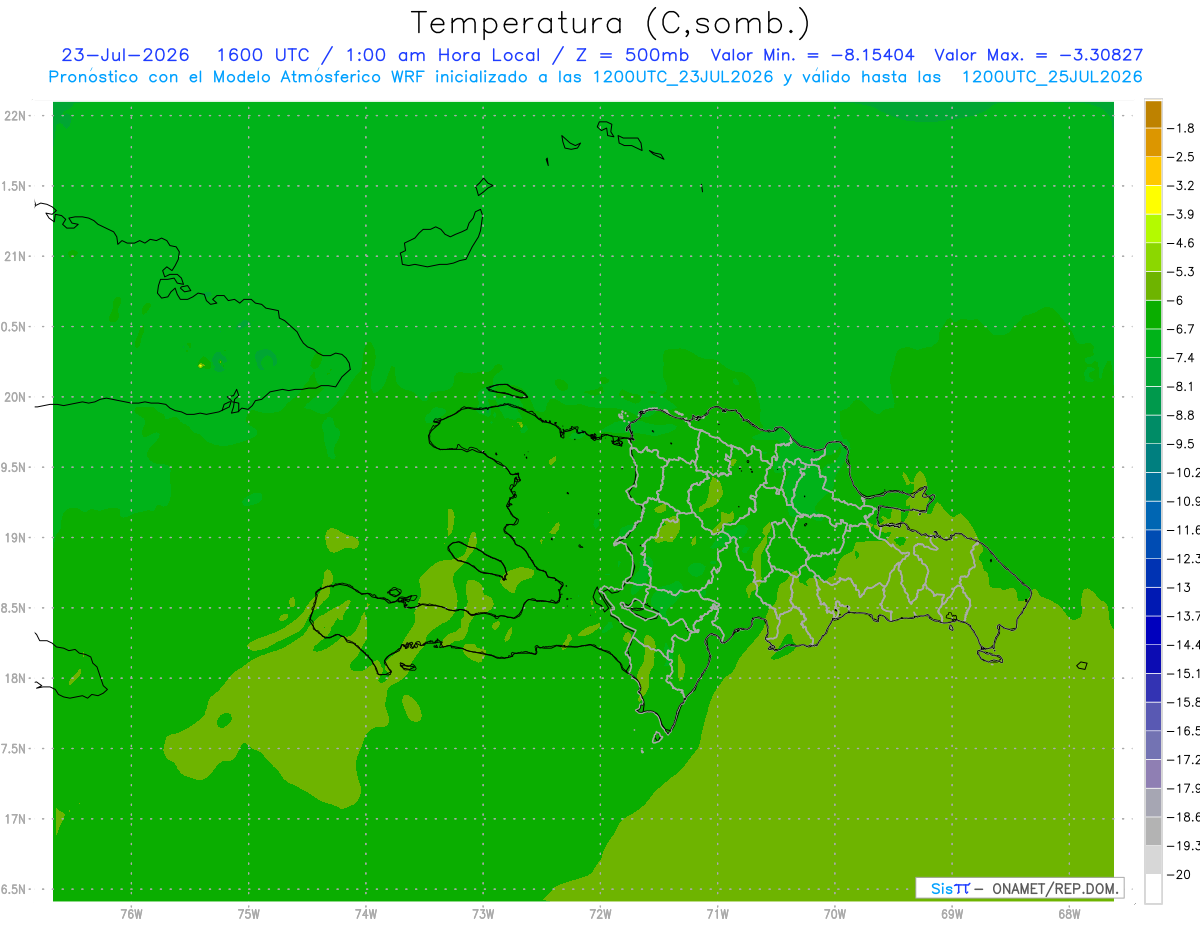Click the "74W" longitude label
This screenshot has height=927, width=1200.
(x=365, y=914)
